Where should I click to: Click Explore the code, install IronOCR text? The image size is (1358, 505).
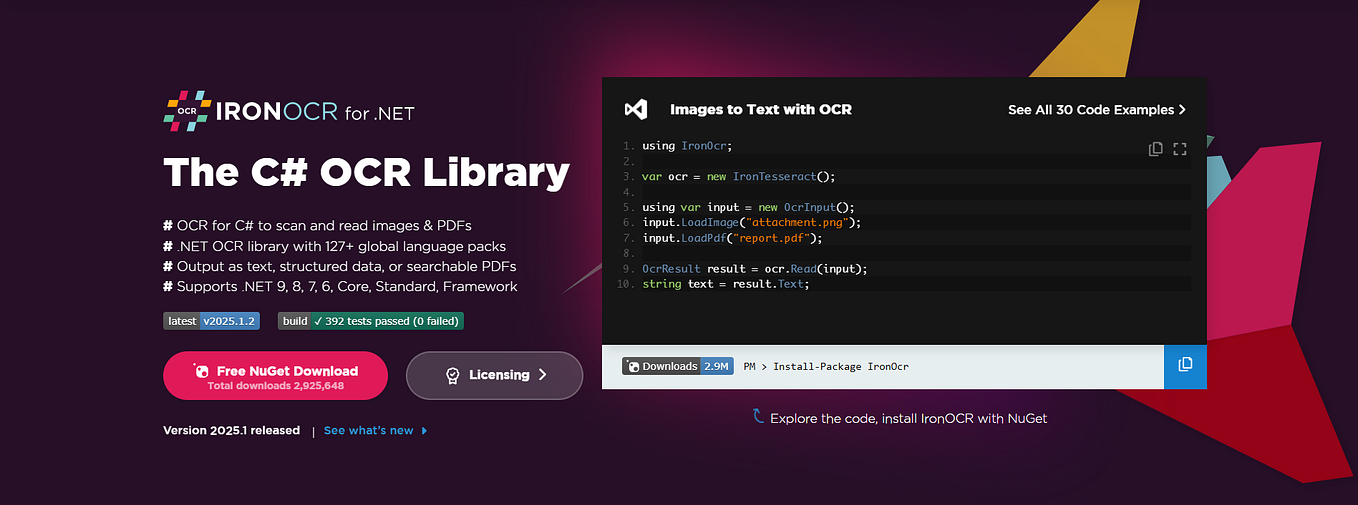tap(909, 419)
